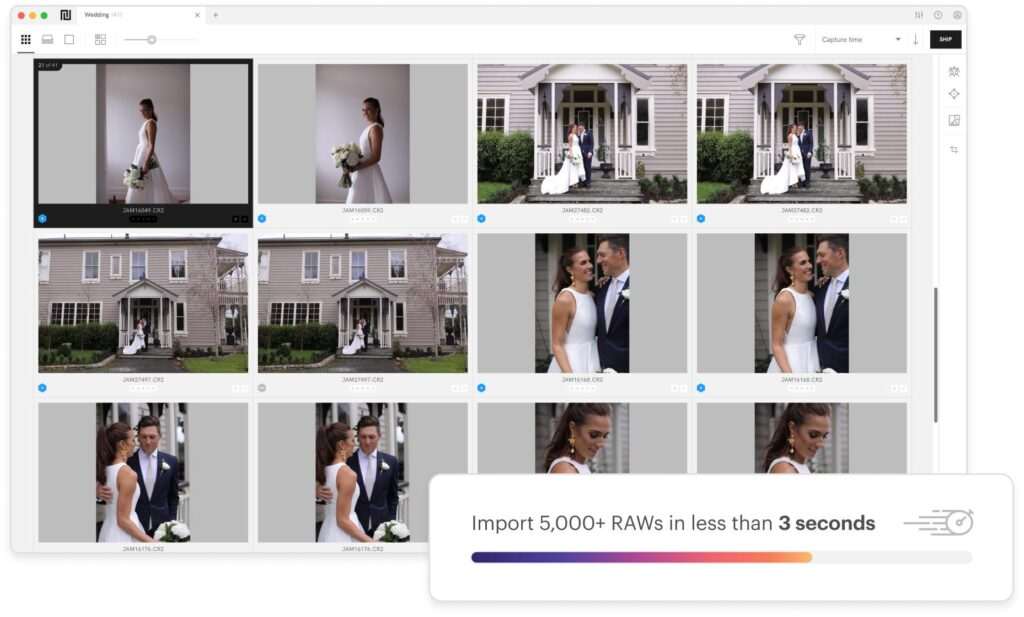Open the focus assessment diamond icon

coord(954,94)
